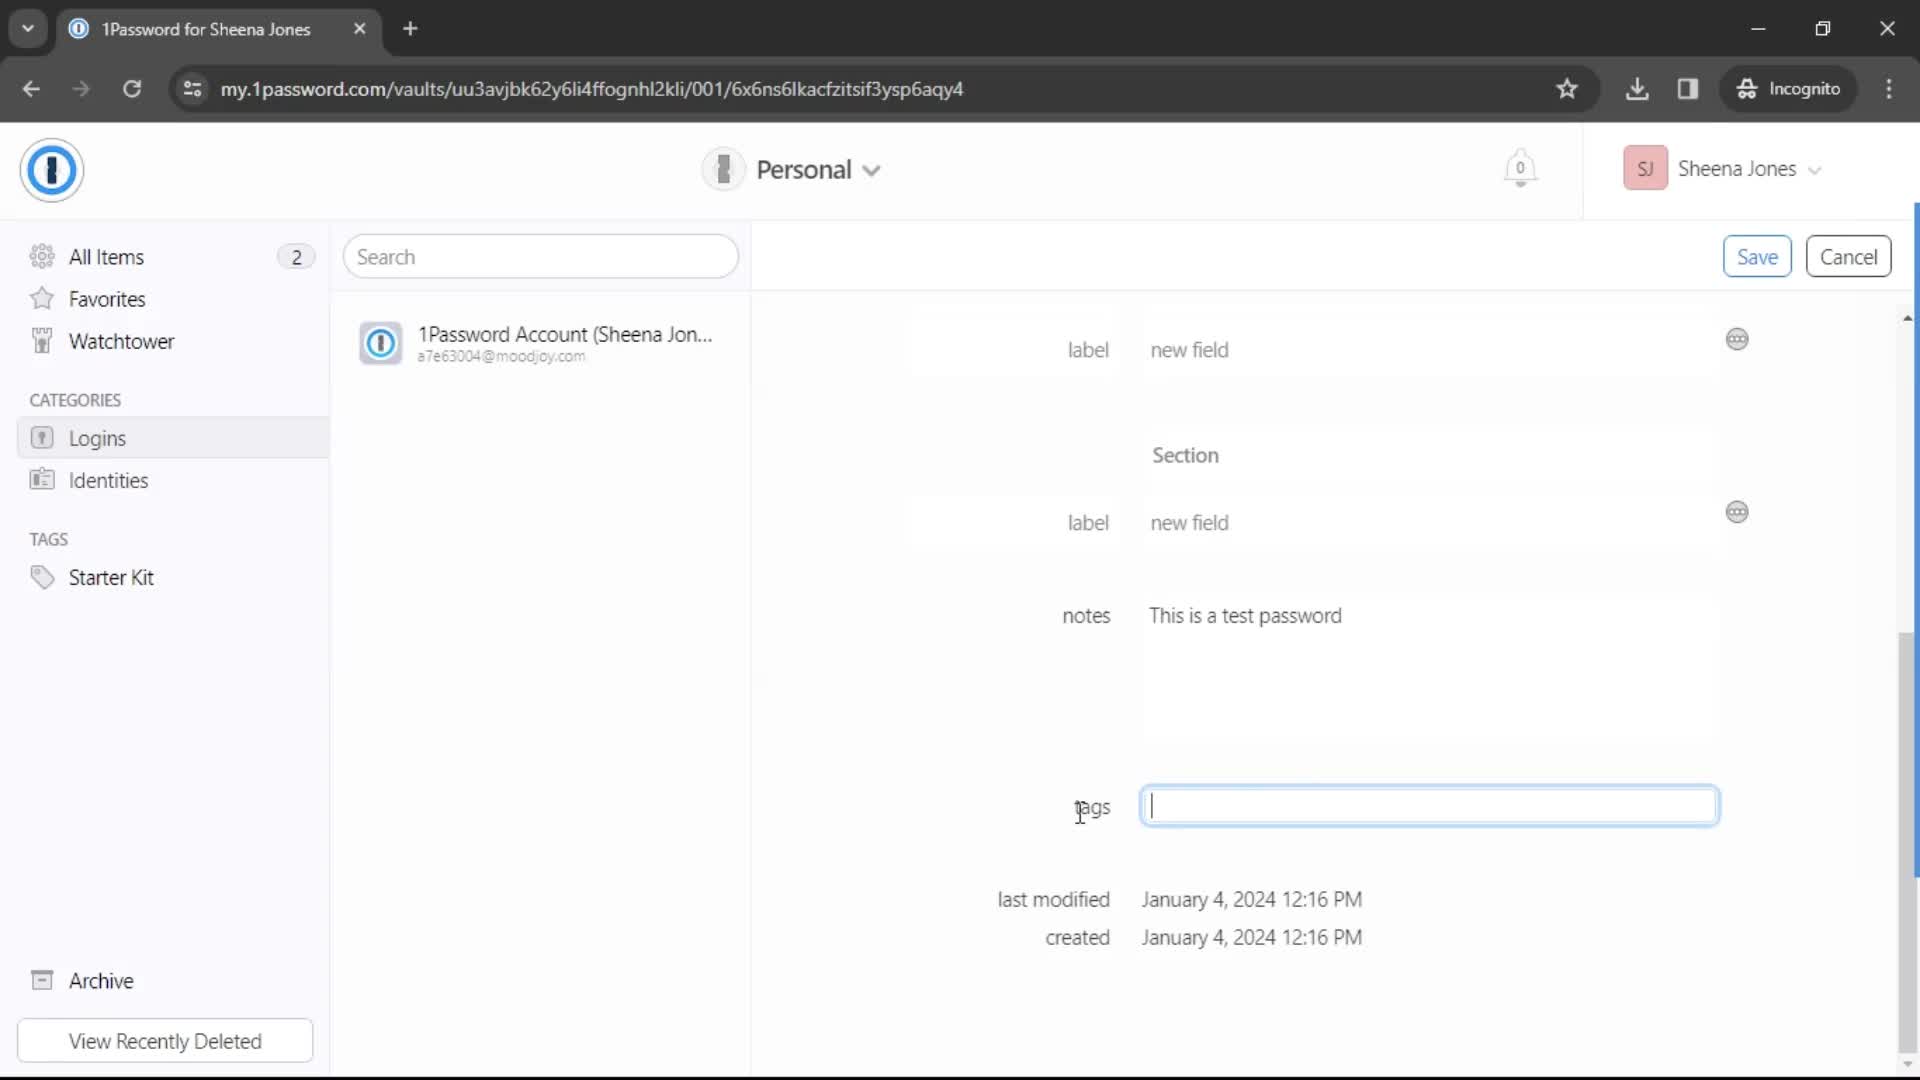Click the field settings gear icon
The image size is (1920, 1080).
[1738, 339]
